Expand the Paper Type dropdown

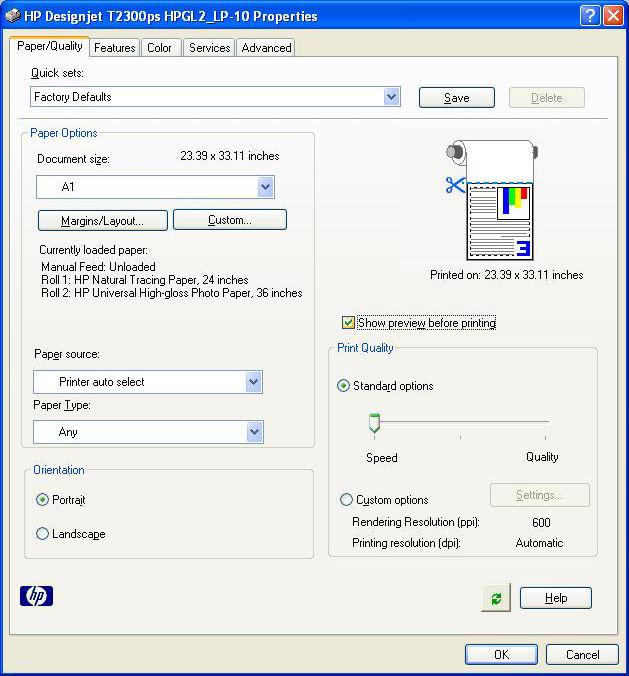(148, 432)
